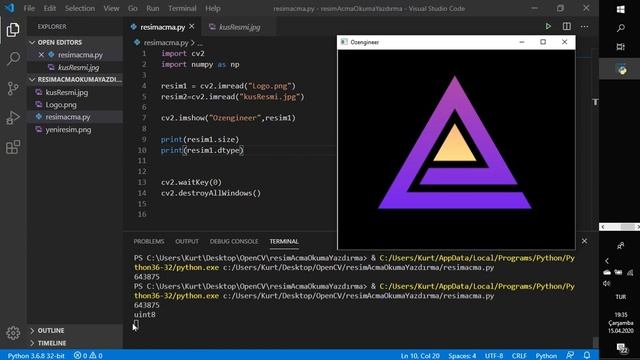Click the Ozengineer image display area
This screenshot has width=640, height=360.
coord(456,149)
